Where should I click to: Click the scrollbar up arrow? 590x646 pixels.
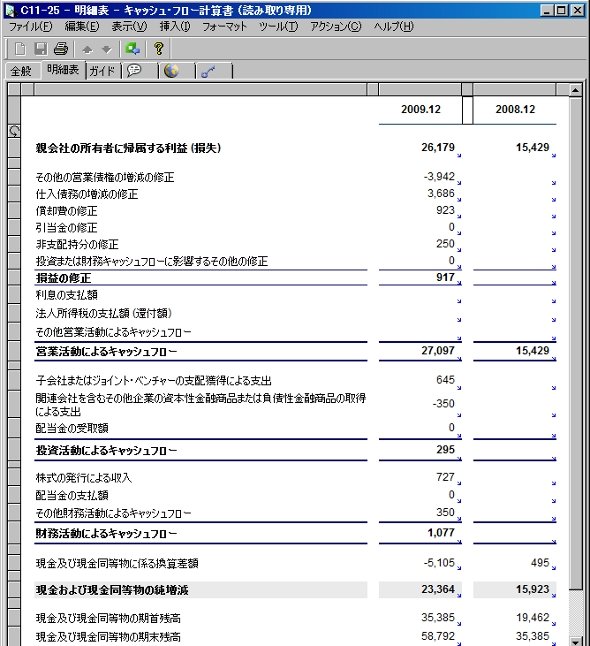pos(576,90)
